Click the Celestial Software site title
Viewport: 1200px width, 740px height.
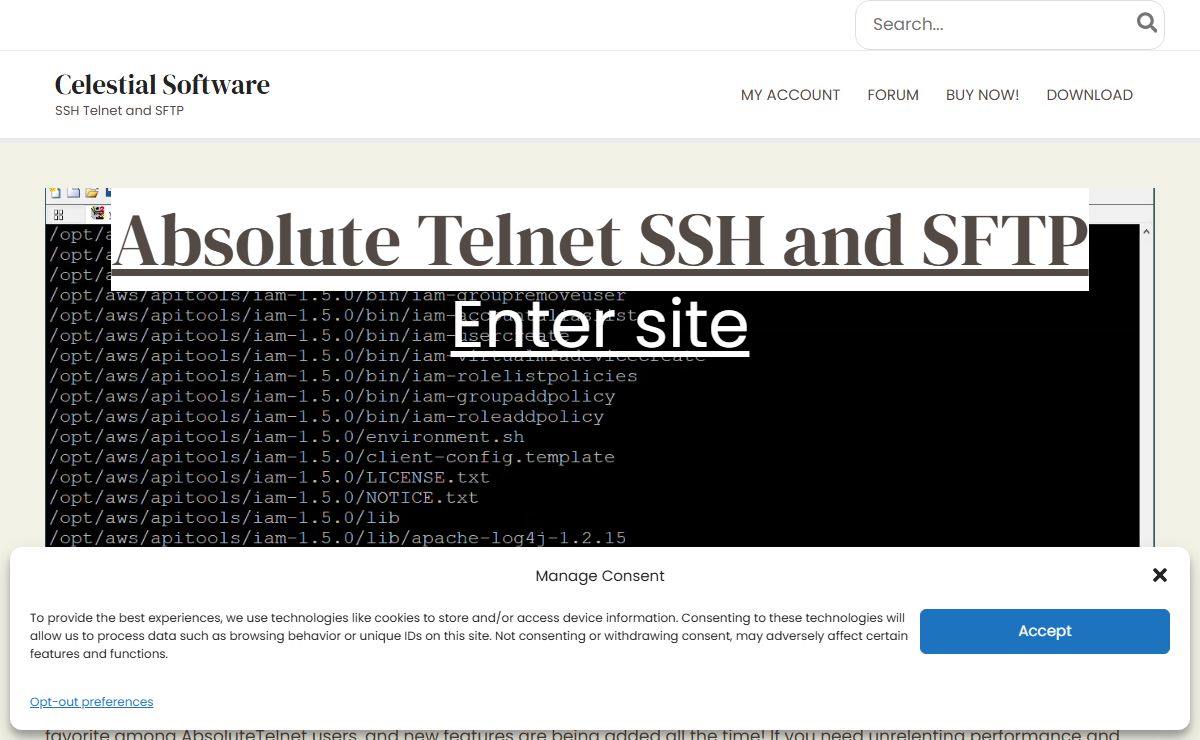(162, 84)
